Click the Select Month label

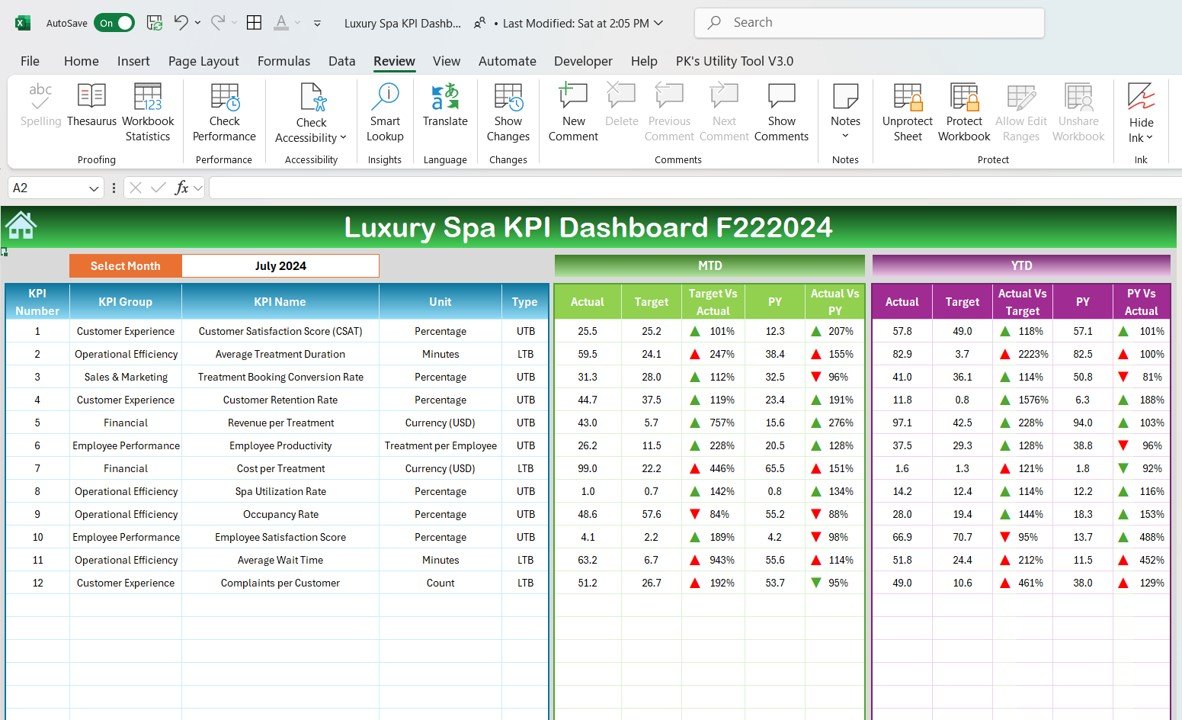tap(125, 265)
